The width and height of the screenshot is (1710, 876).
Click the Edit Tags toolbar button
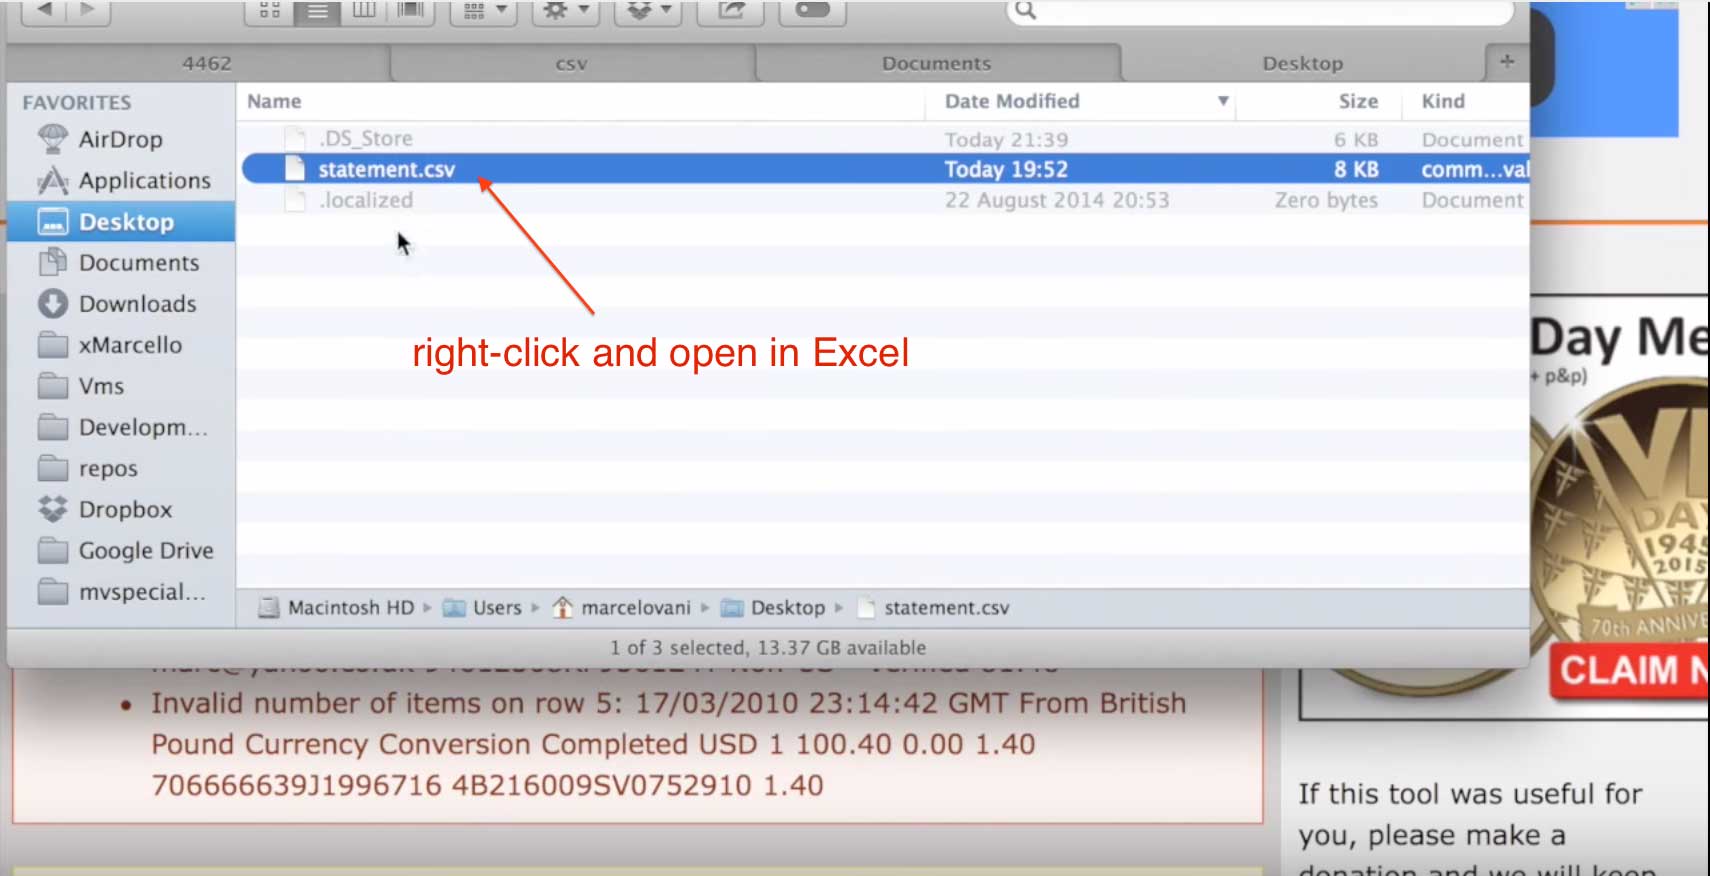click(x=812, y=10)
